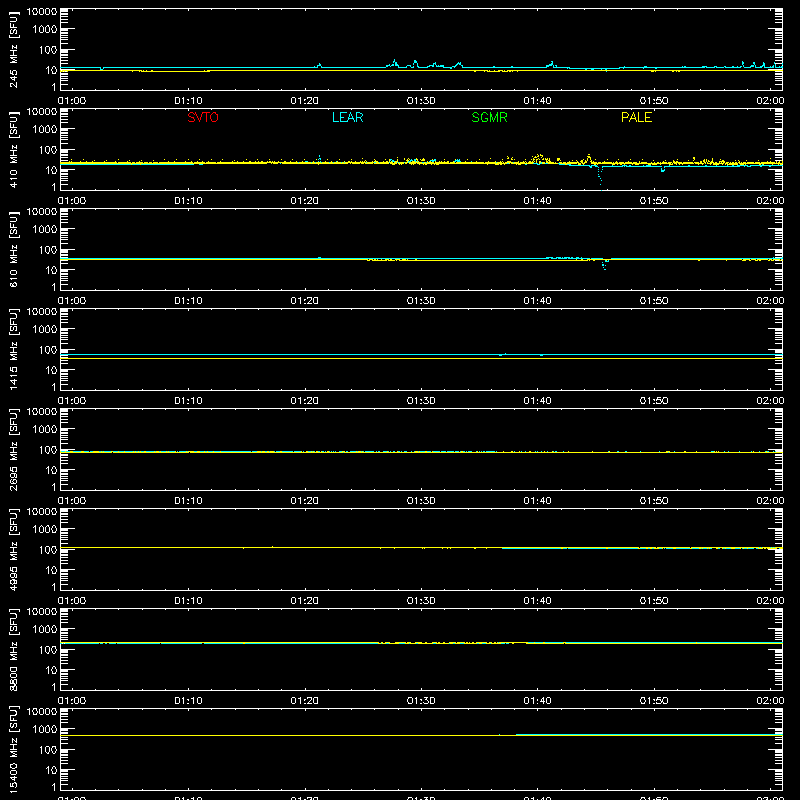Click 01:40 time label under 8800 MHz panel

pyautogui.click(x=537, y=701)
